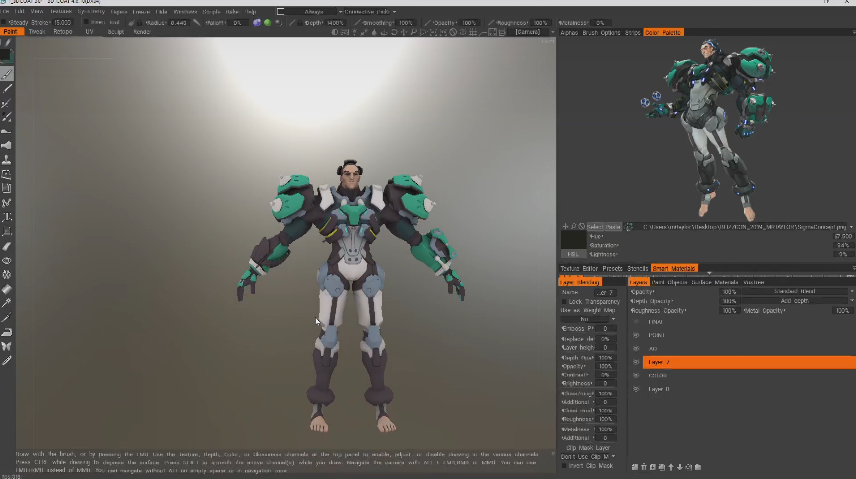
Task: Switch to the Render room tab
Action: click(x=142, y=32)
